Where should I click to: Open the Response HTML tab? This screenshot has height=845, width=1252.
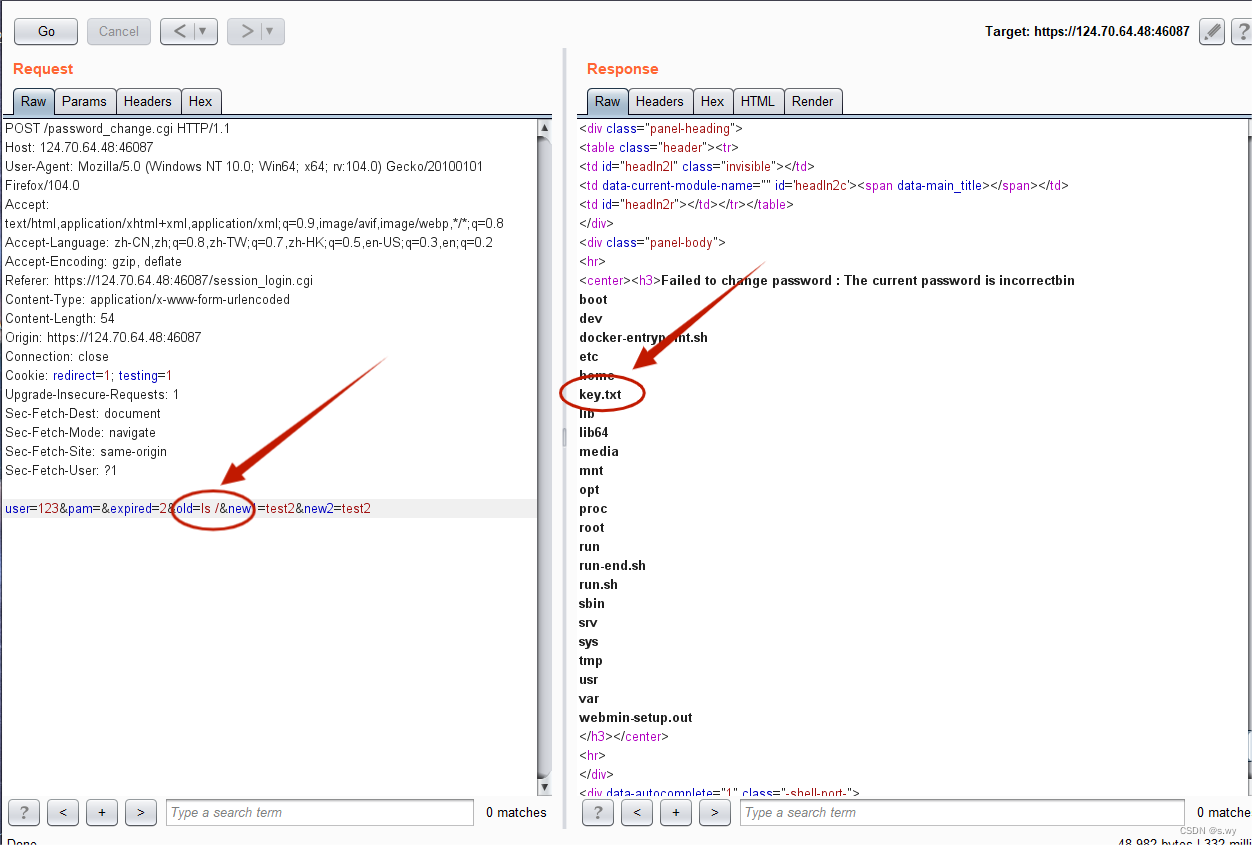coord(758,101)
